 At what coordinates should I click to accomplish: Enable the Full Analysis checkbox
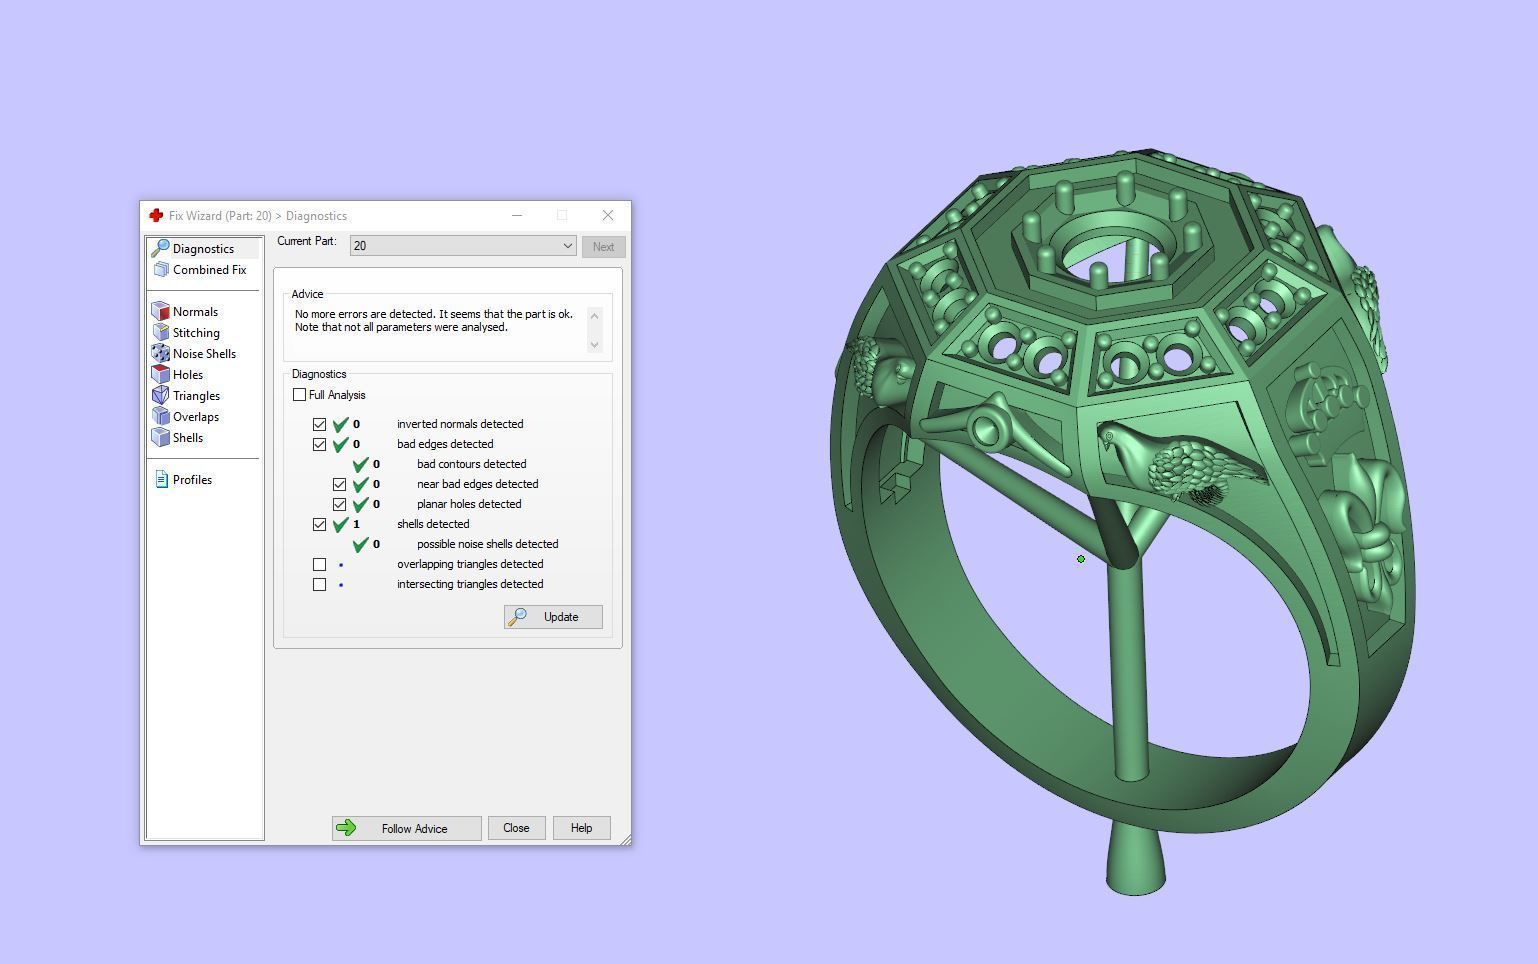[299, 395]
